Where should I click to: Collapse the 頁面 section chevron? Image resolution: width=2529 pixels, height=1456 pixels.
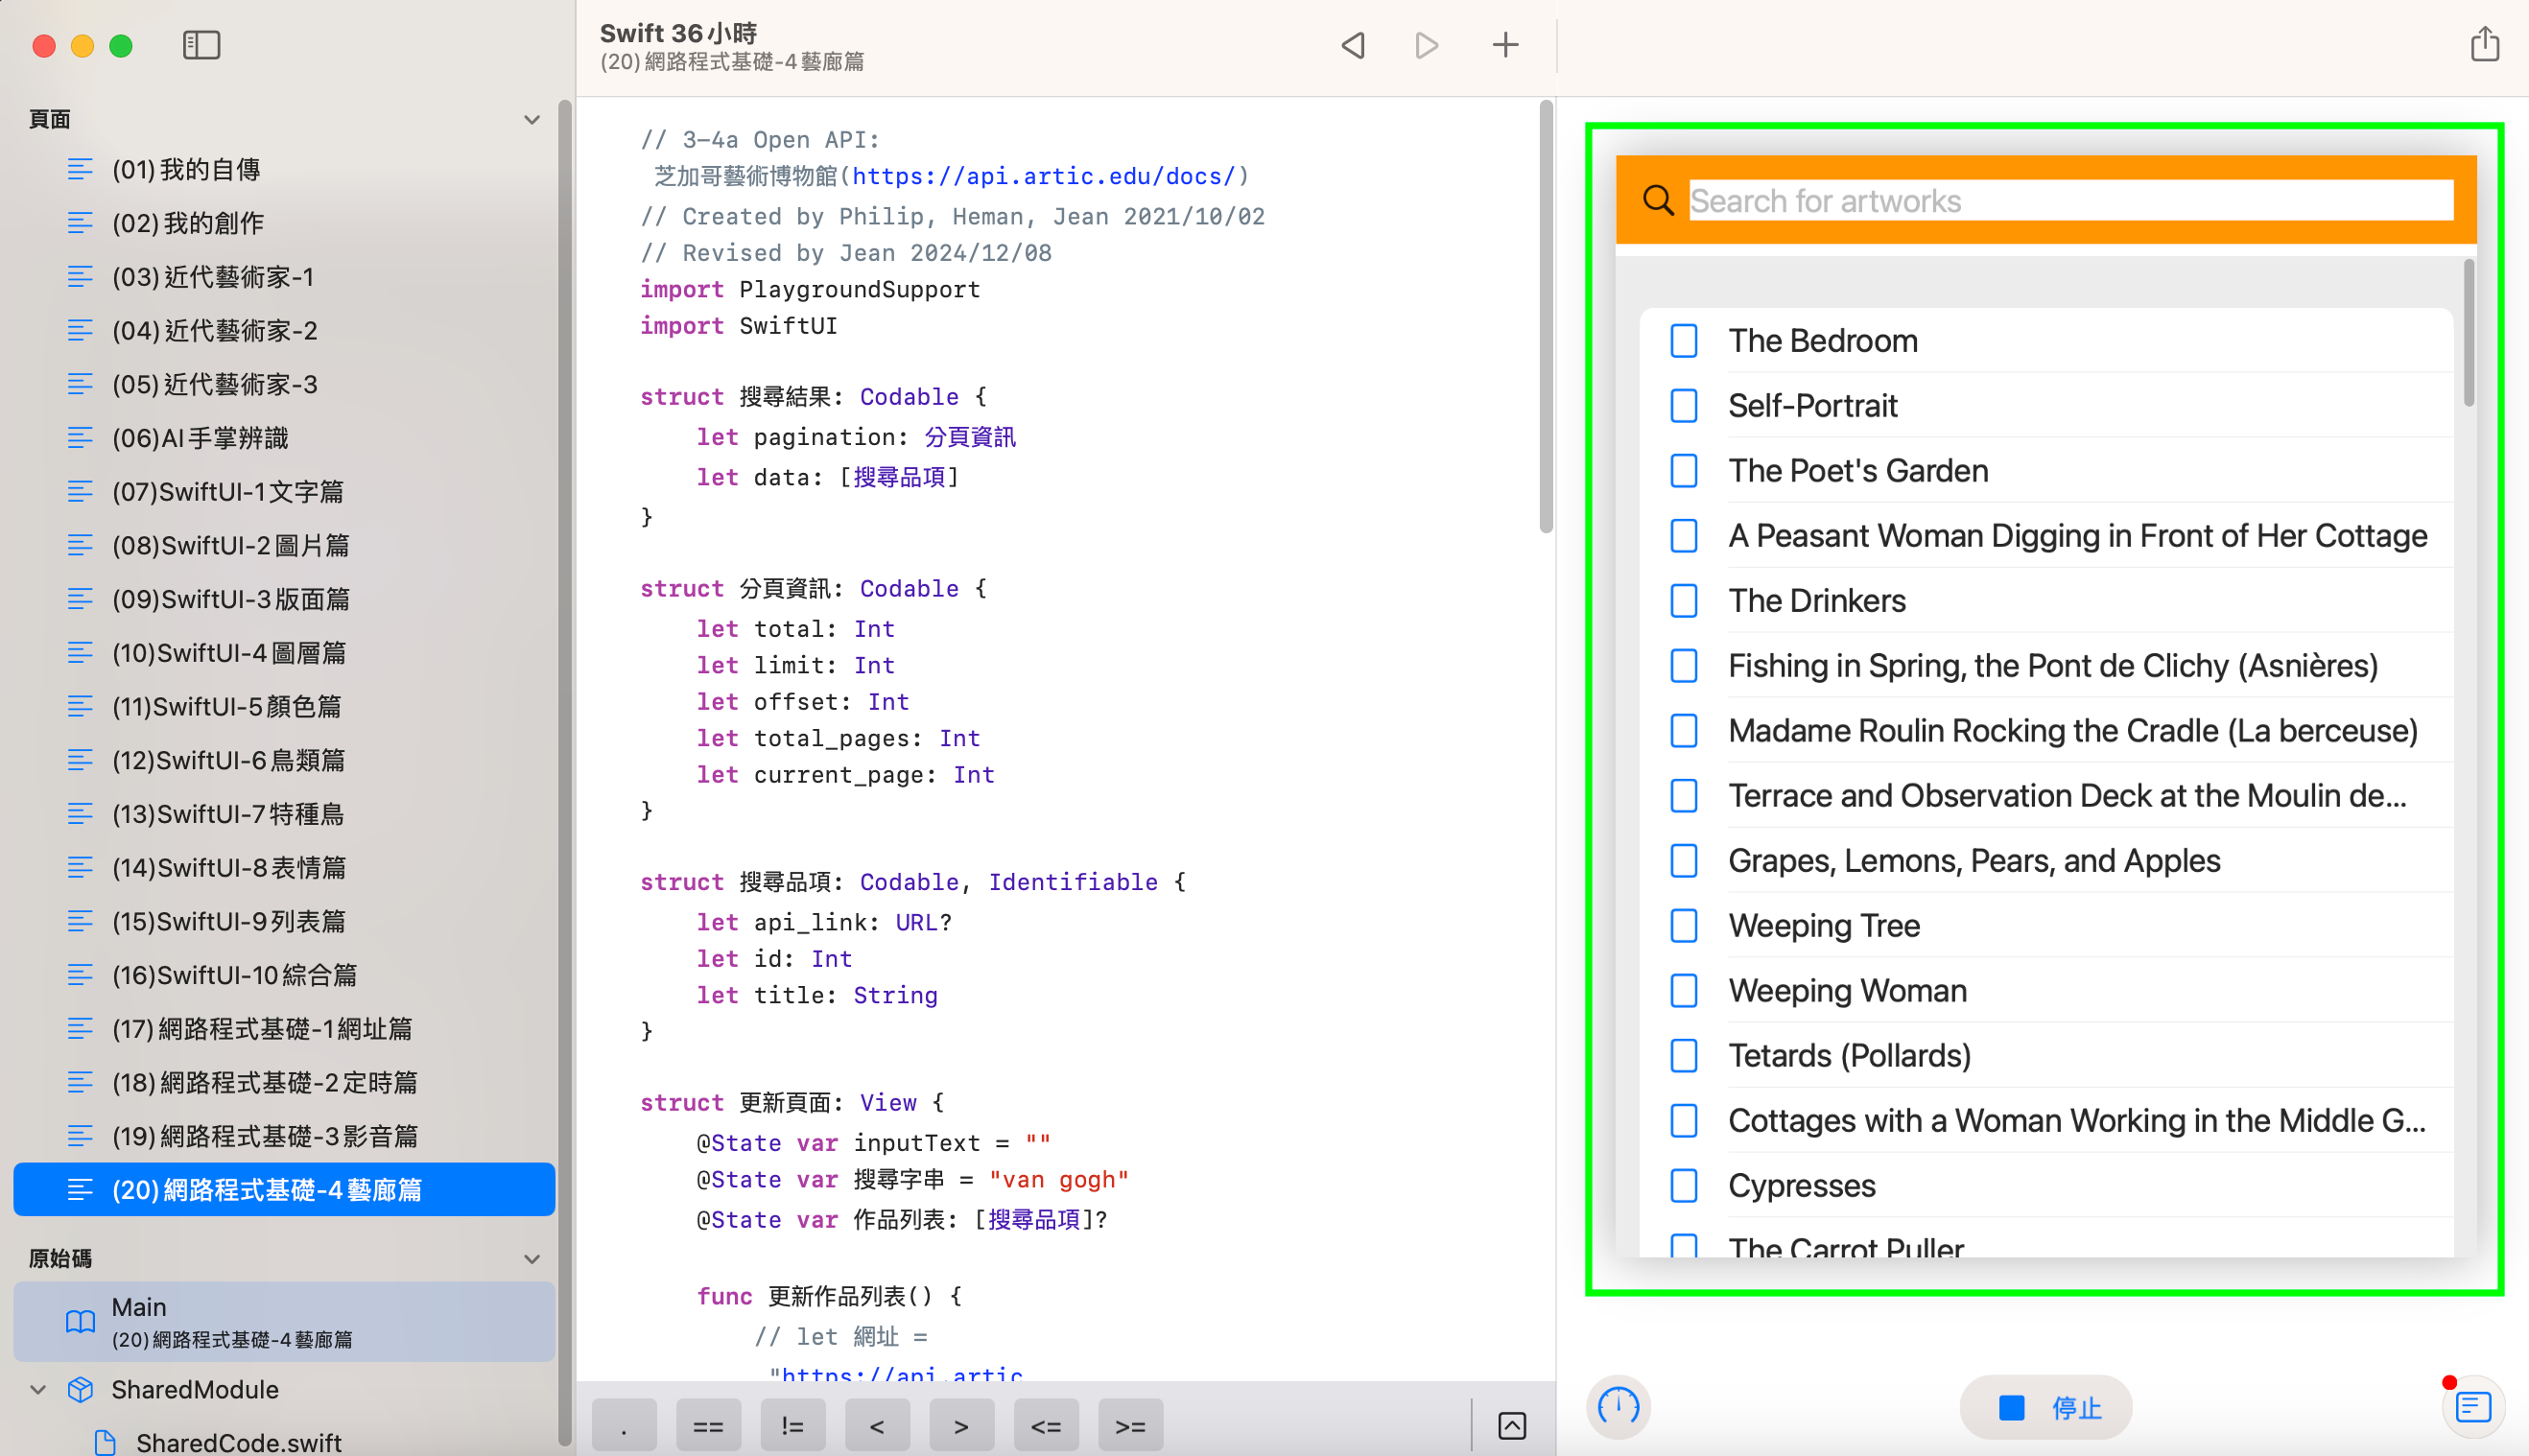[x=532, y=120]
